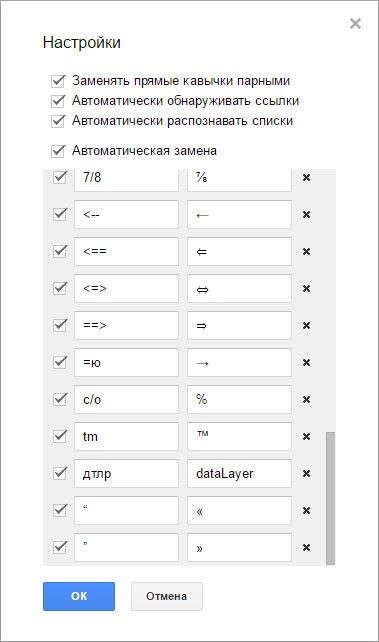The image size is (379, 642).
Task: Delete the дтлр dataLayer substitution row
Action: pos(306,473)
